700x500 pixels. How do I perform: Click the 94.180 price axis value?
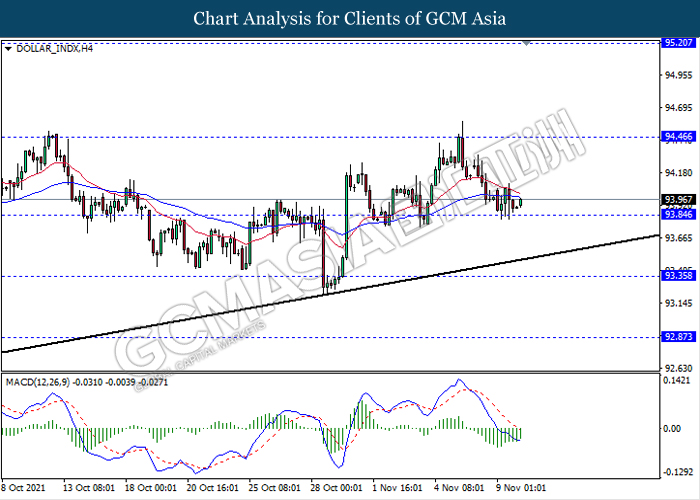[679, 173]
